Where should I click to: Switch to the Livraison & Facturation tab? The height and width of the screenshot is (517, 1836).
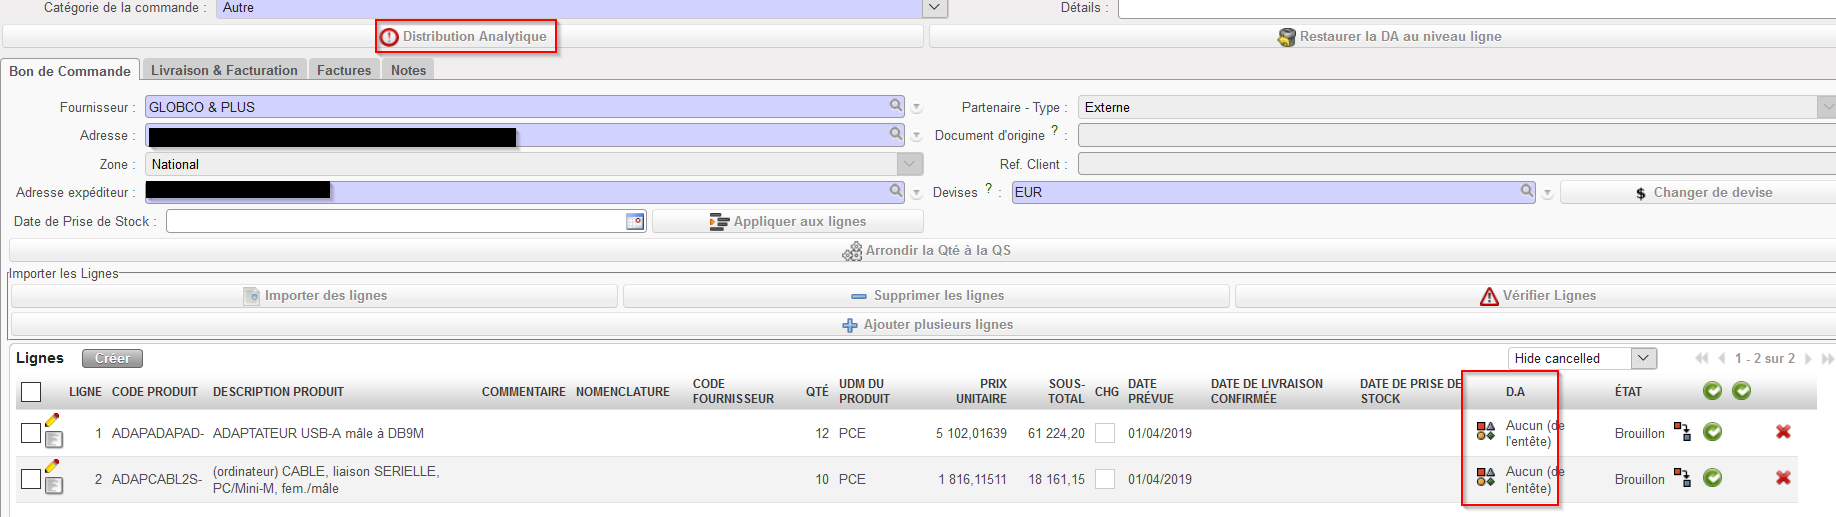(x=224, y=70)
